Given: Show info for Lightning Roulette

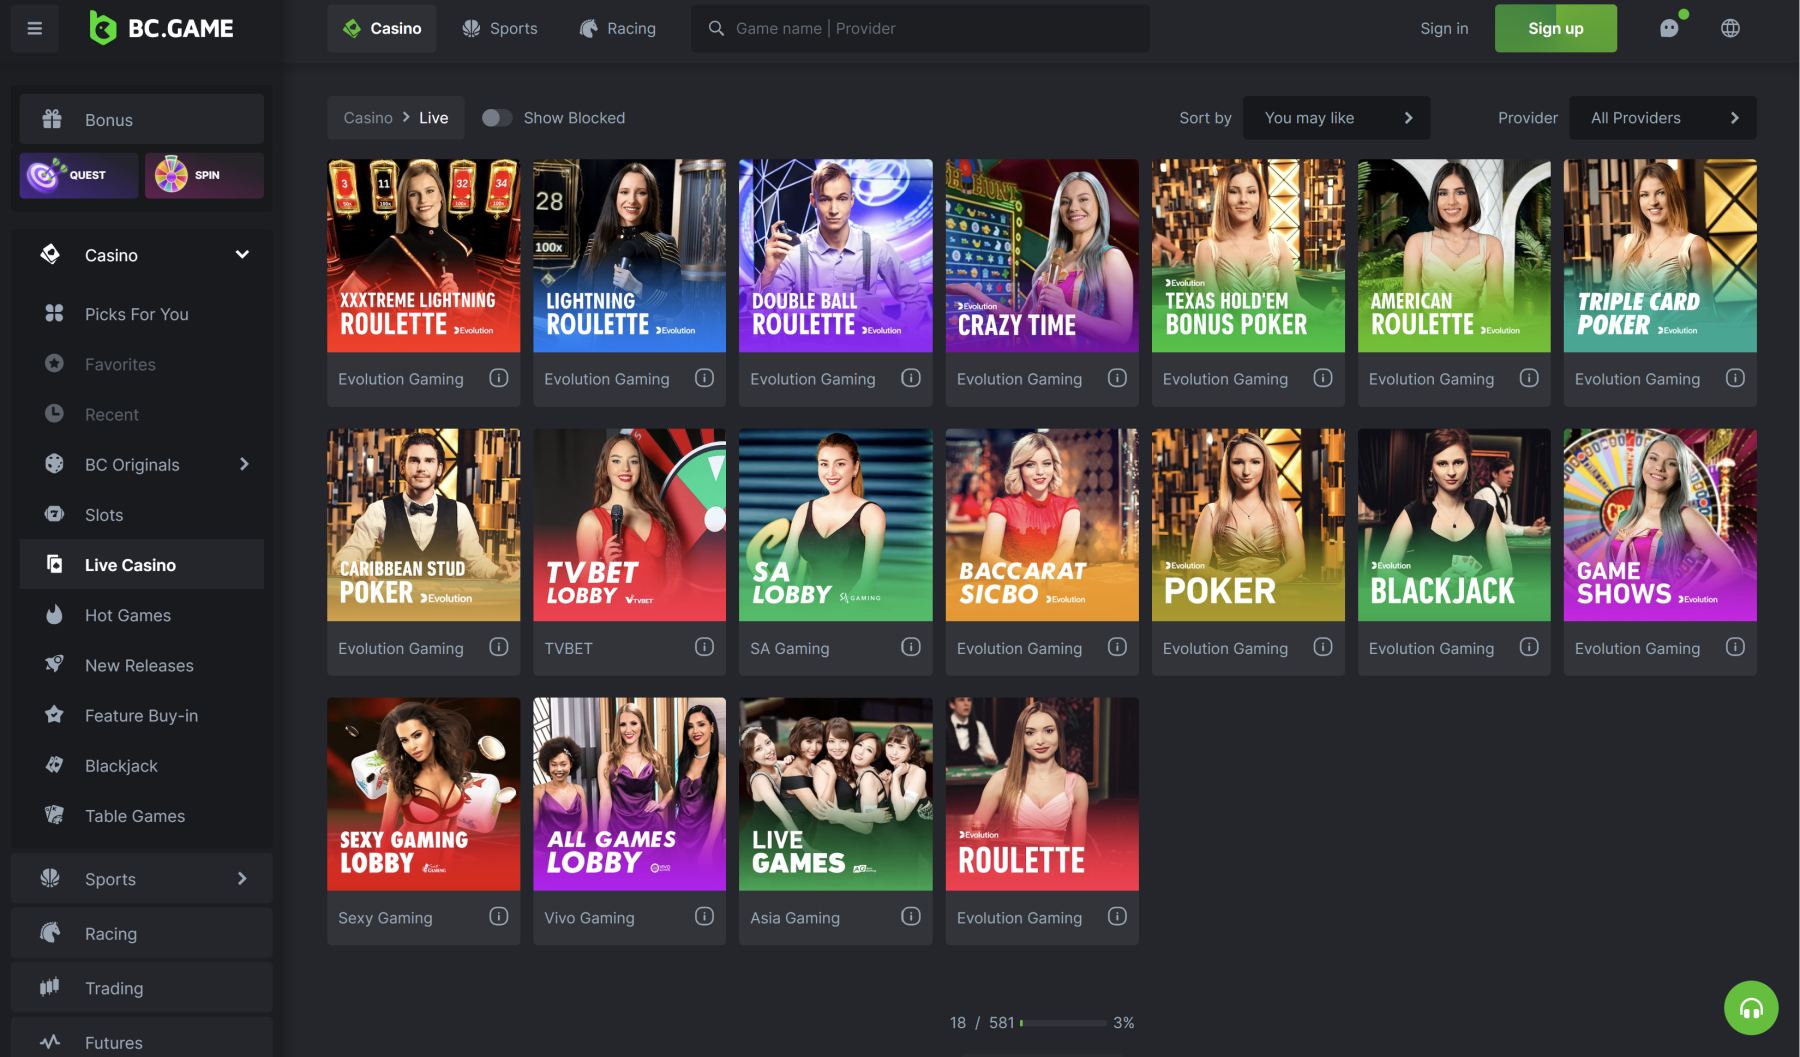Looking at the screenshot, I should pyautogui.click(x=705, y=378).
